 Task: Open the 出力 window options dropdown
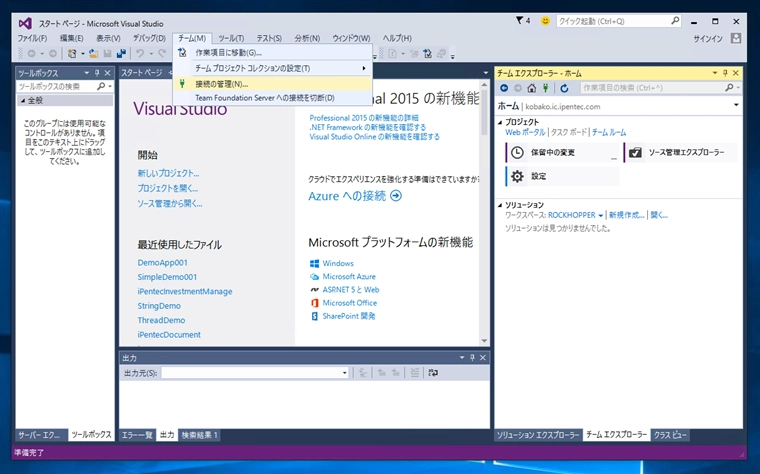tap(462, 358)
